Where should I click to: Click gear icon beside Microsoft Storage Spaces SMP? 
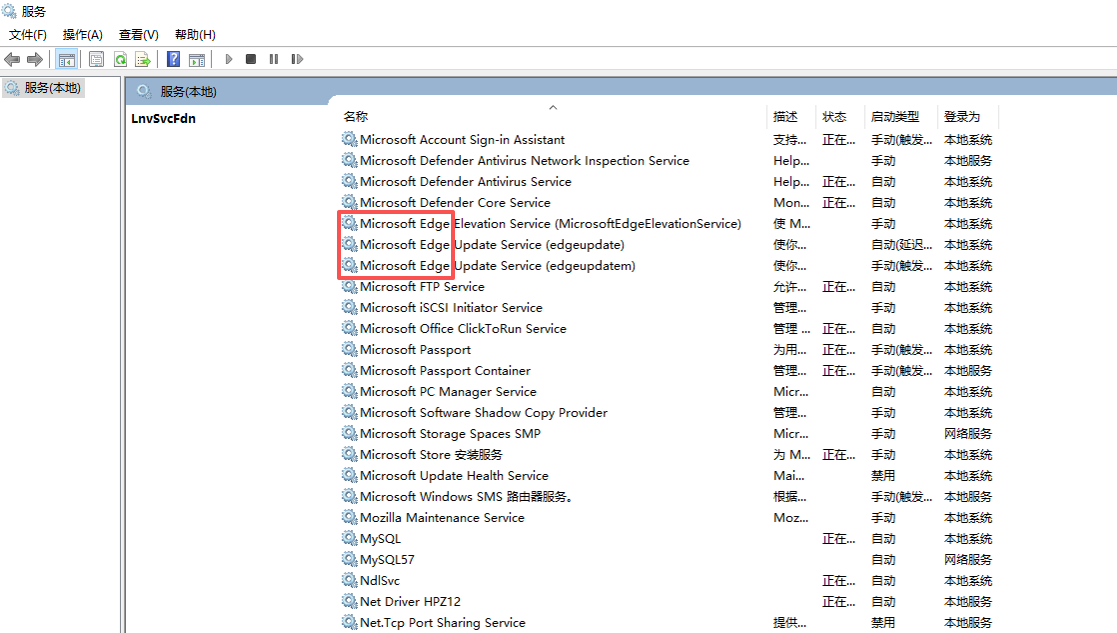click(349, 433)
